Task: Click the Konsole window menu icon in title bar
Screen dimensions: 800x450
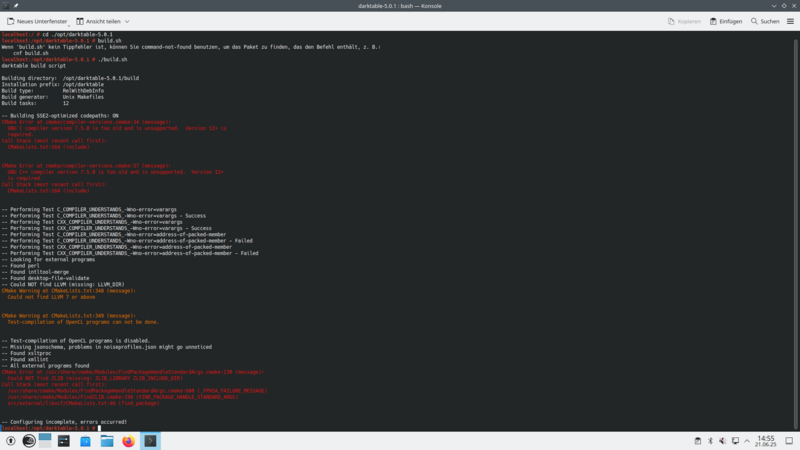Action: tap(6, 6)
